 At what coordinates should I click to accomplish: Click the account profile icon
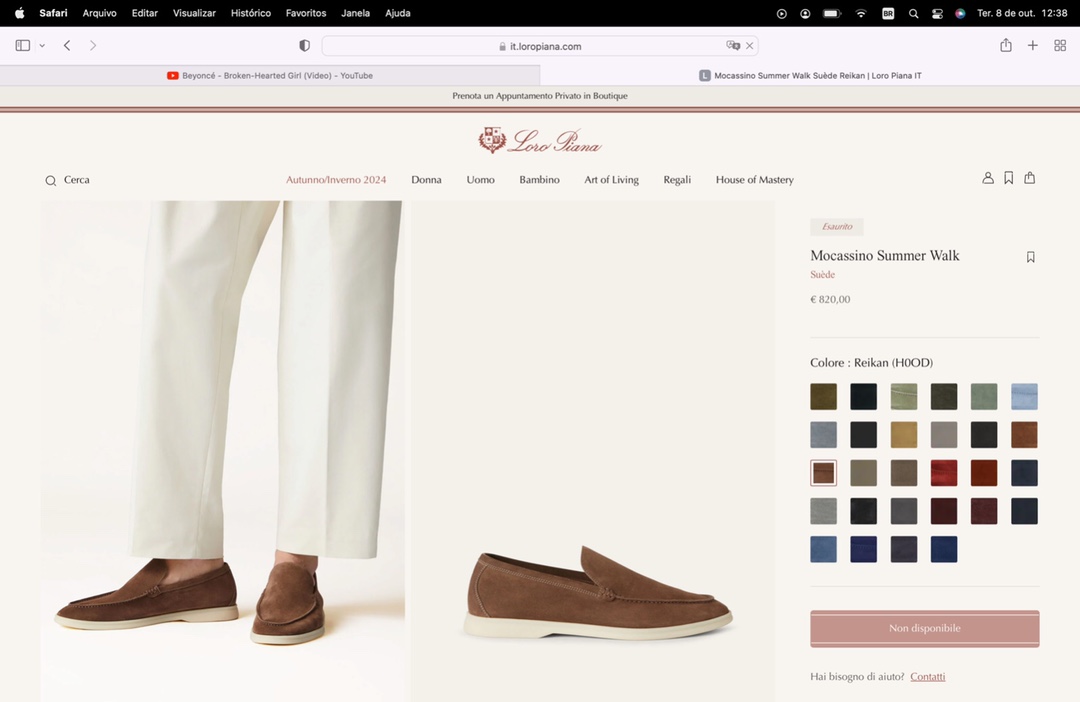point(988,178)
